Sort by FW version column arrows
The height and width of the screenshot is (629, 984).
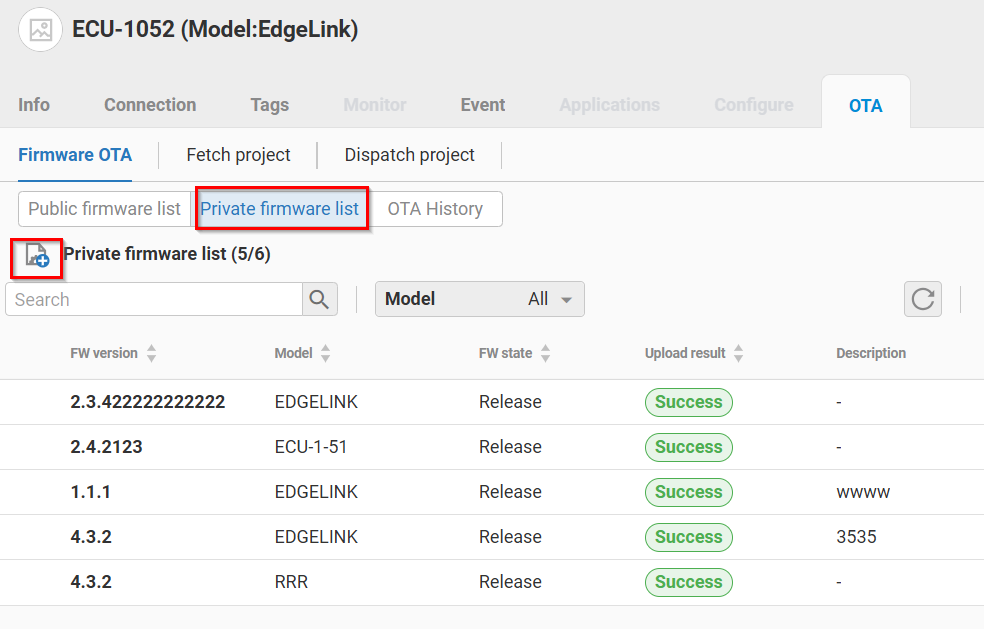click(151, 353)
